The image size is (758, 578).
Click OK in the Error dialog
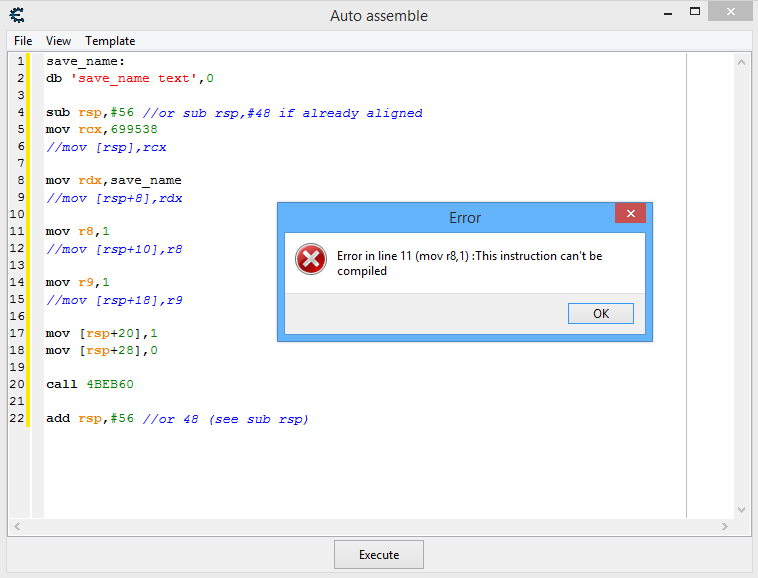(x=600, y=313)
